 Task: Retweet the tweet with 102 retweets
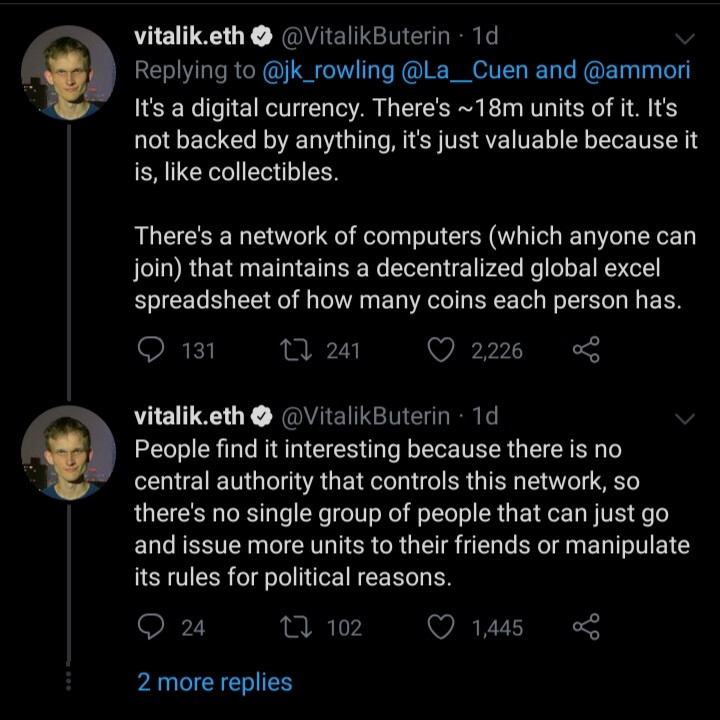[297, 627]
